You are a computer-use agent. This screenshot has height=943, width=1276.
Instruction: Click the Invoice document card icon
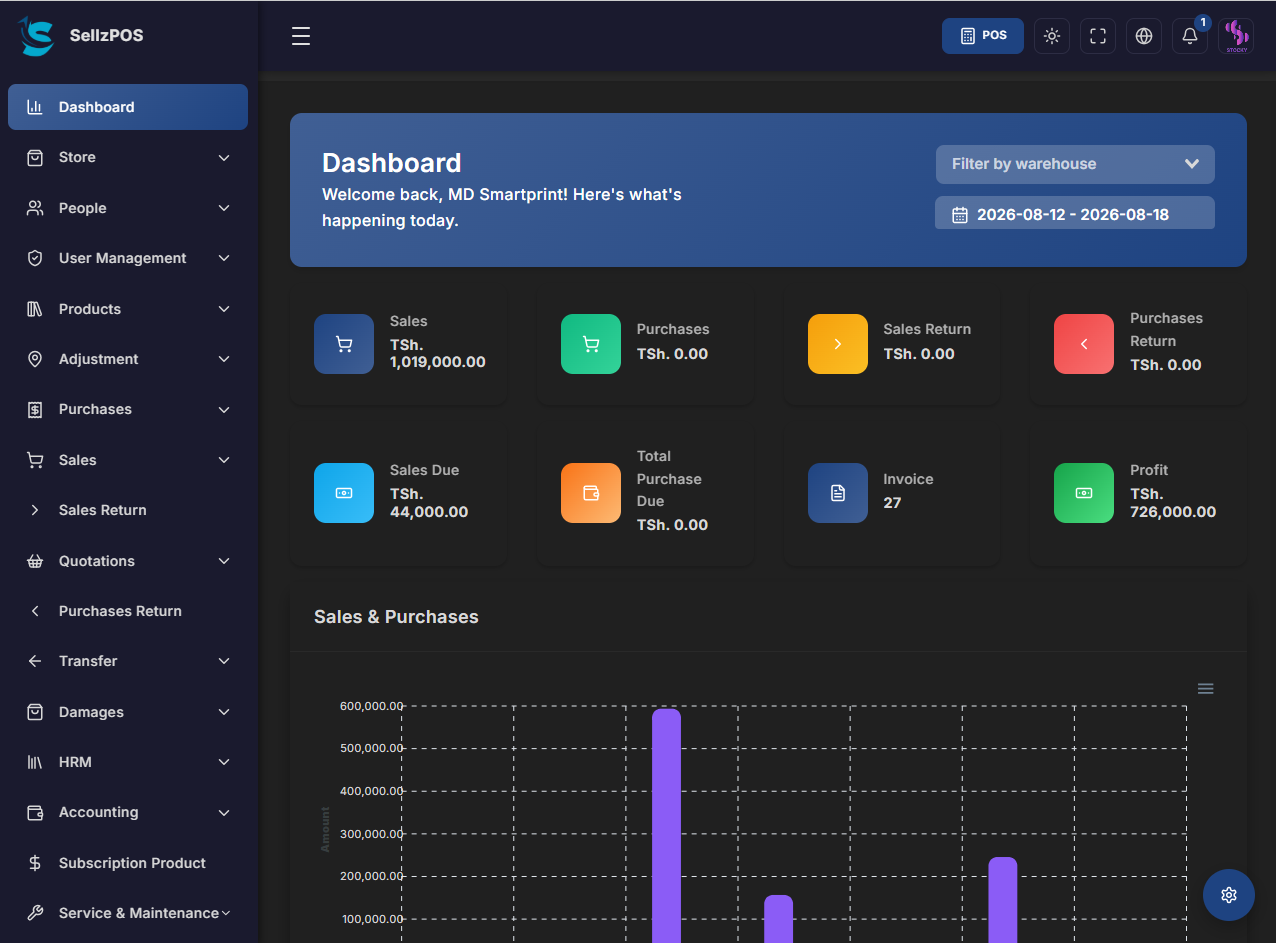click(x=838, y=493)
